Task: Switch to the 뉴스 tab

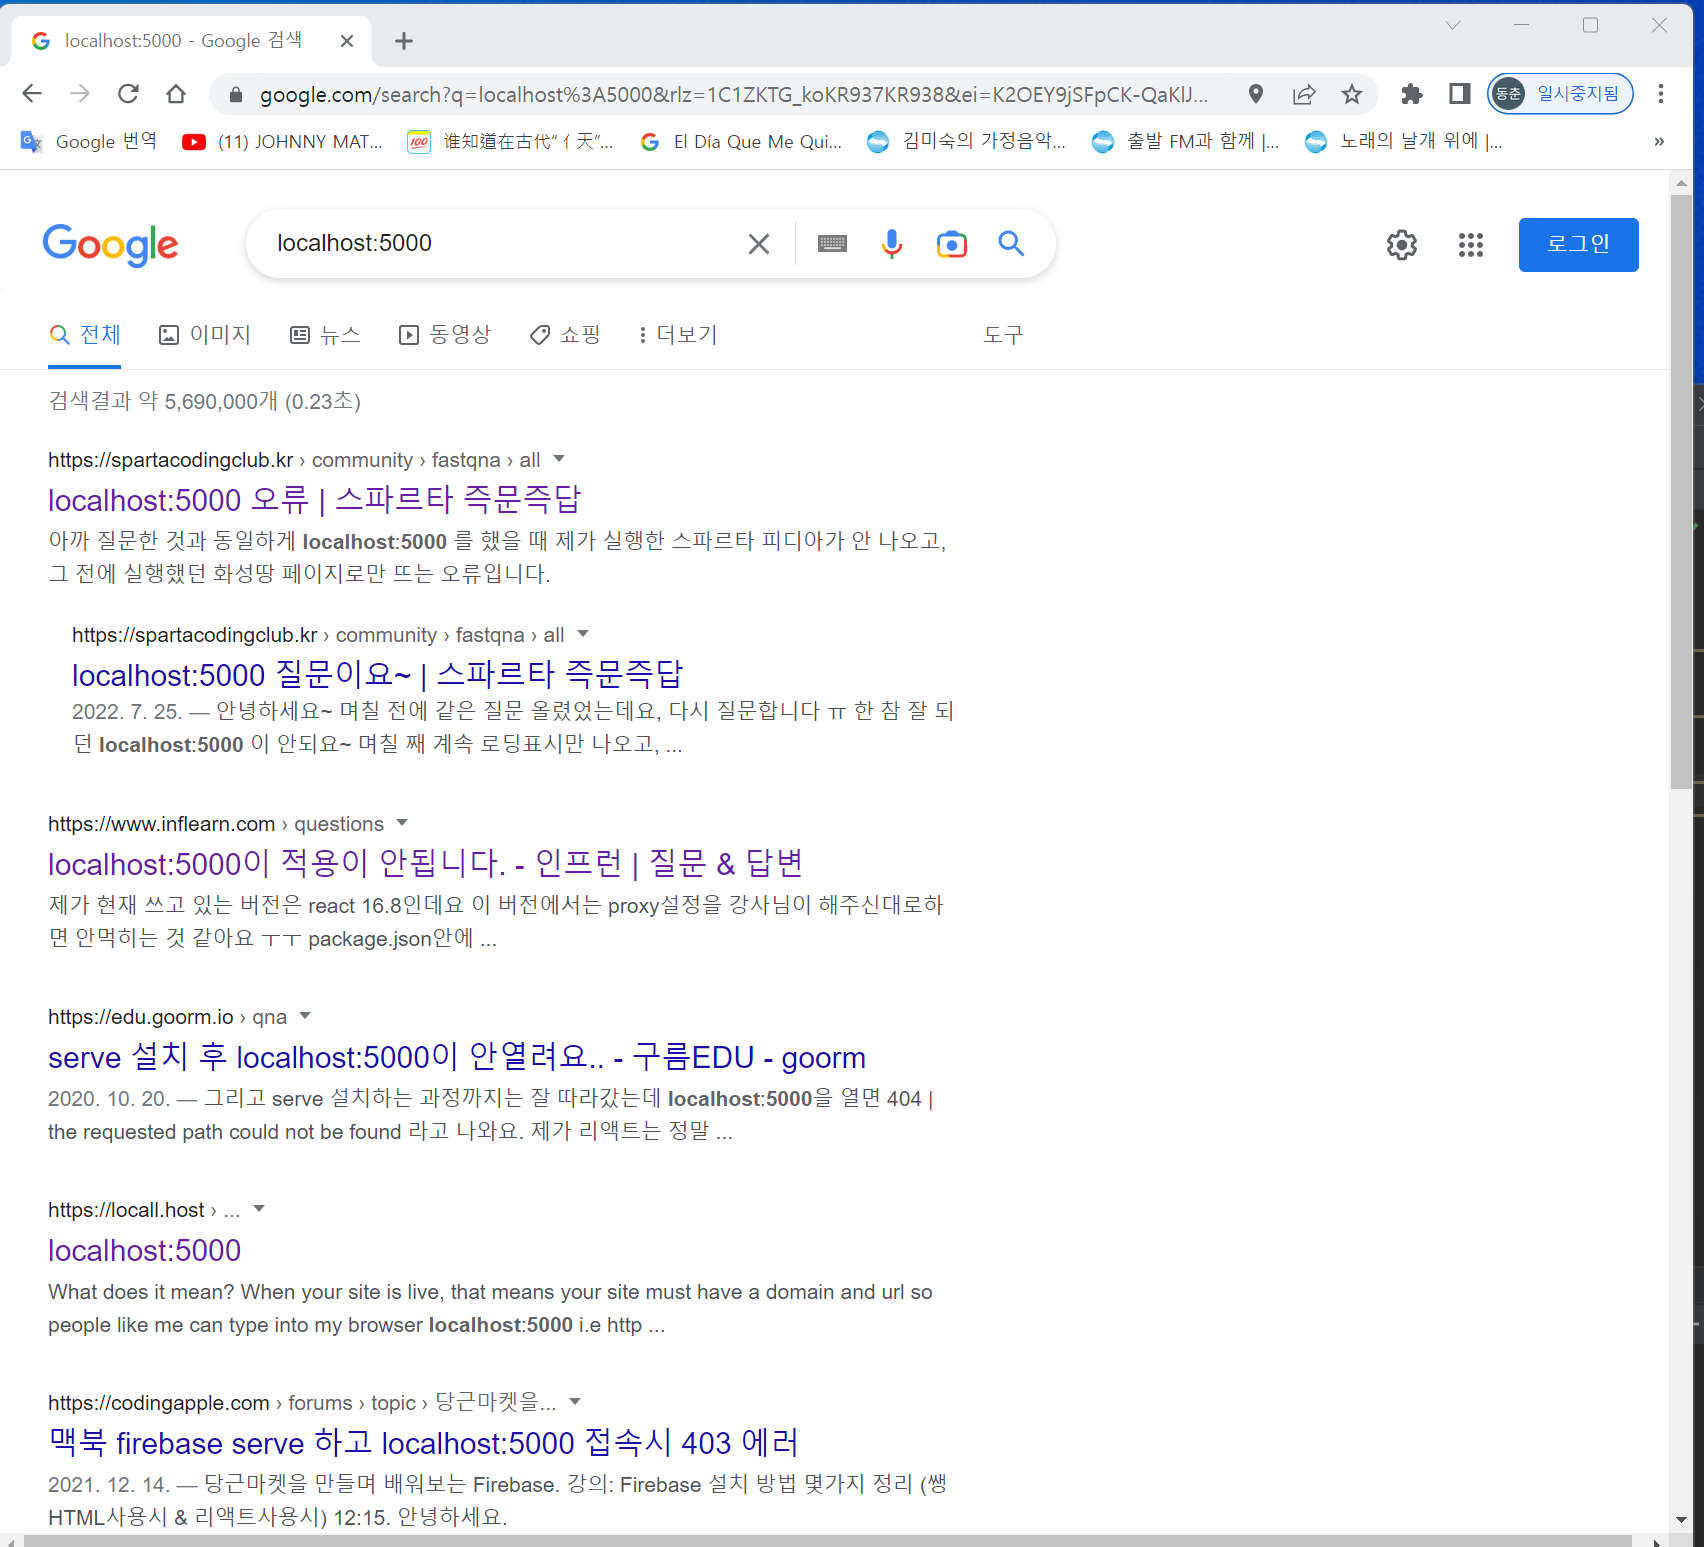Action: (325, 335)
